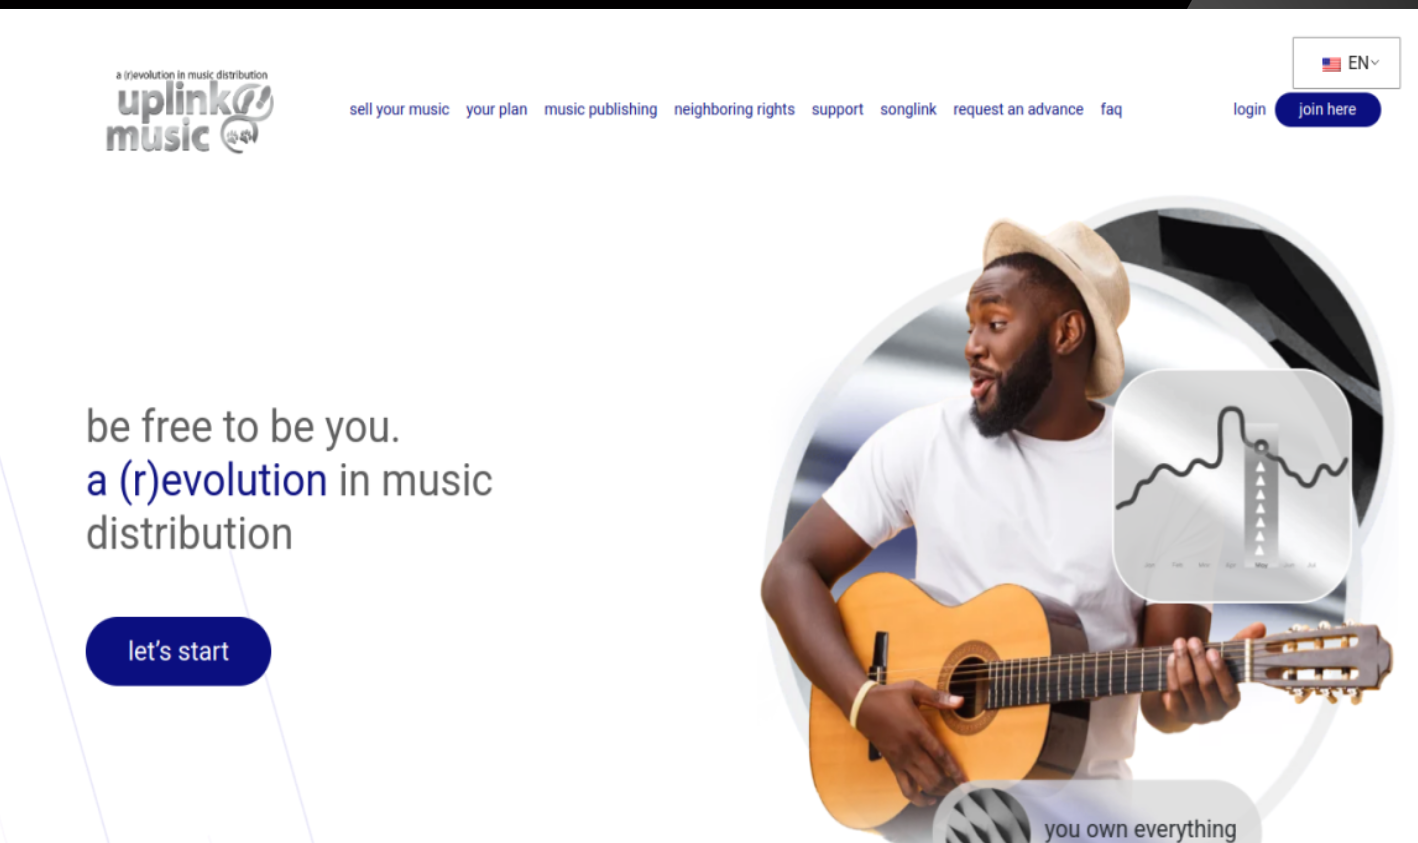This screenshot has width=1418, height=843.
Task: Click the line chart card graphic
Action: 1232,485
